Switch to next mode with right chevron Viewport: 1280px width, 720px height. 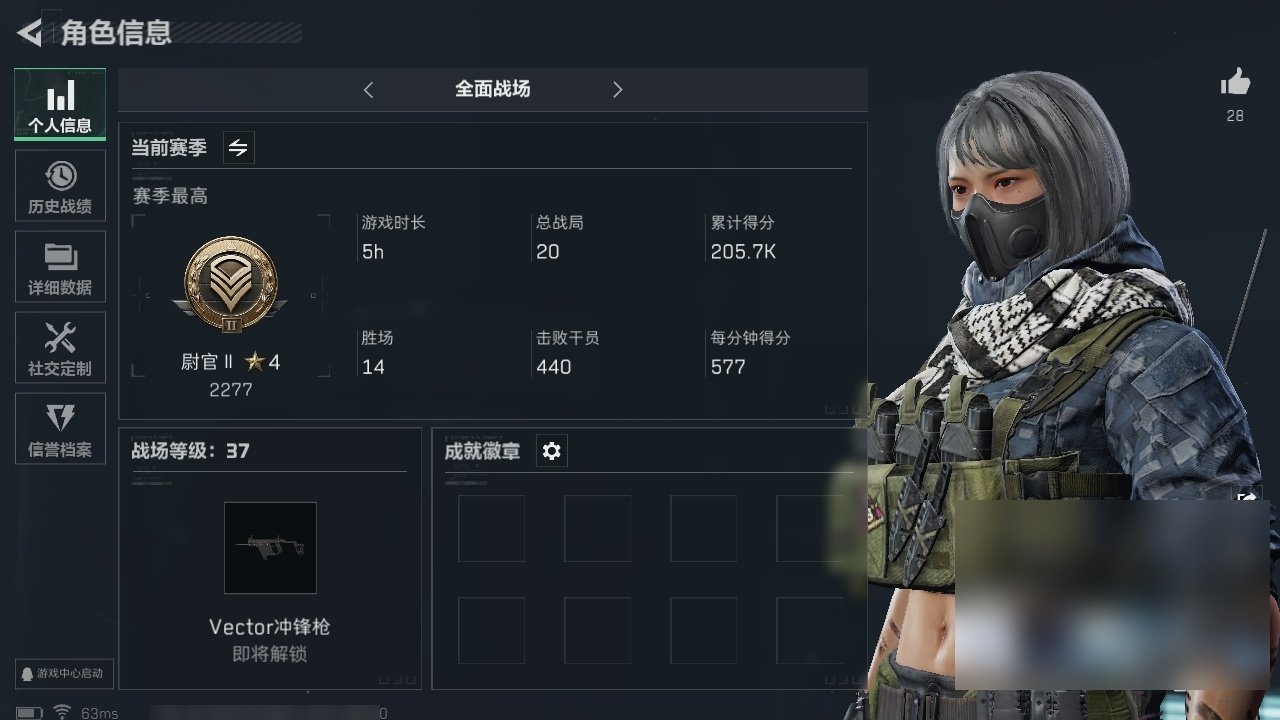pyautogui.click(x=617, y=90)
